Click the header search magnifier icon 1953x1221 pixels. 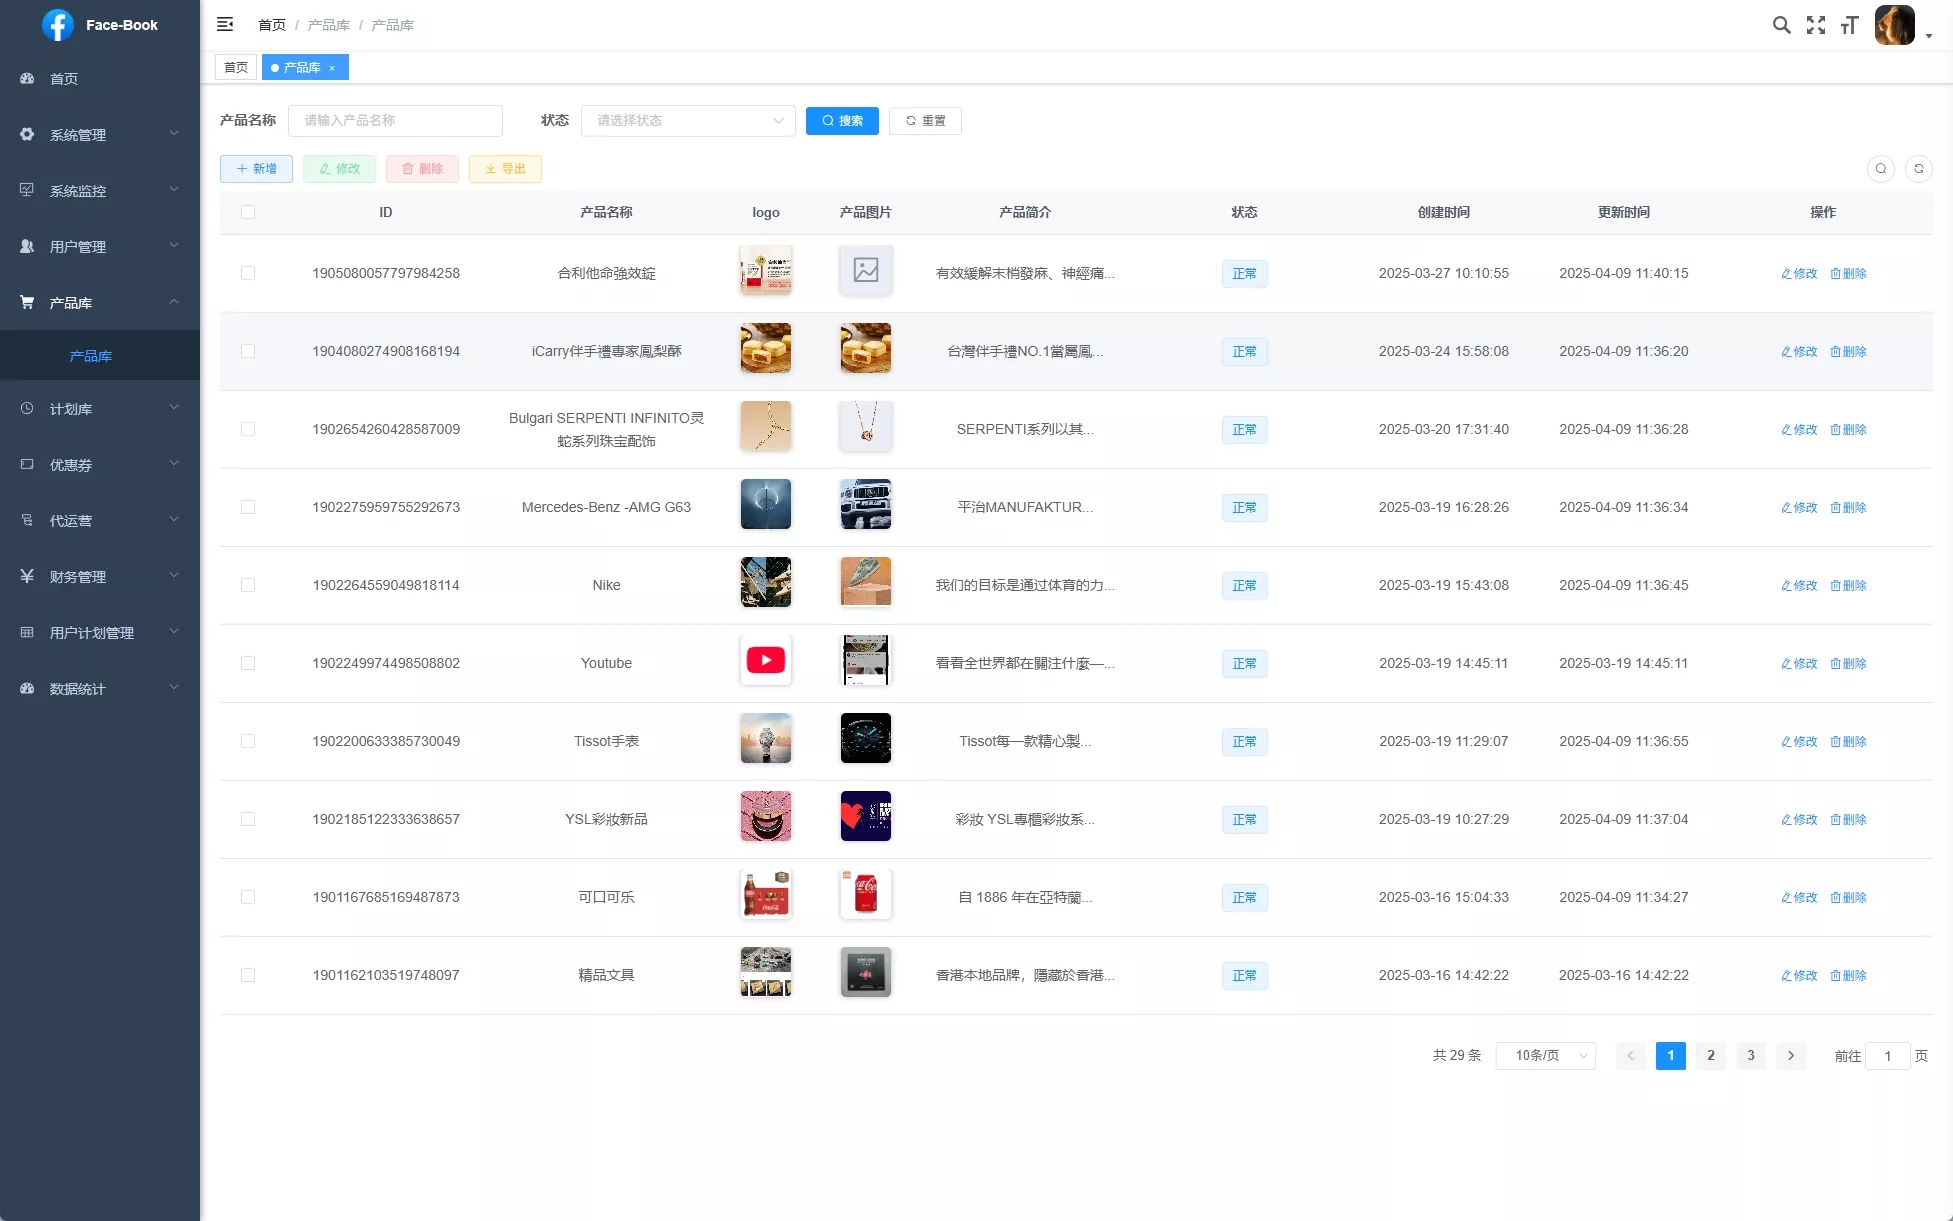click(1781, 25)
